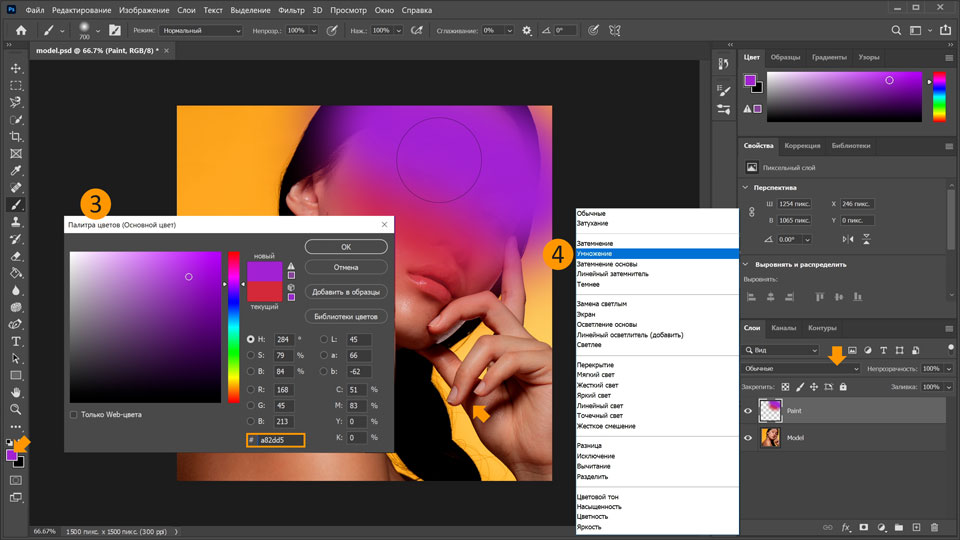Select the Paint Bucket tool
This screenshot has height=540, width=960.
pyautogui.click(x=16, y=273)
